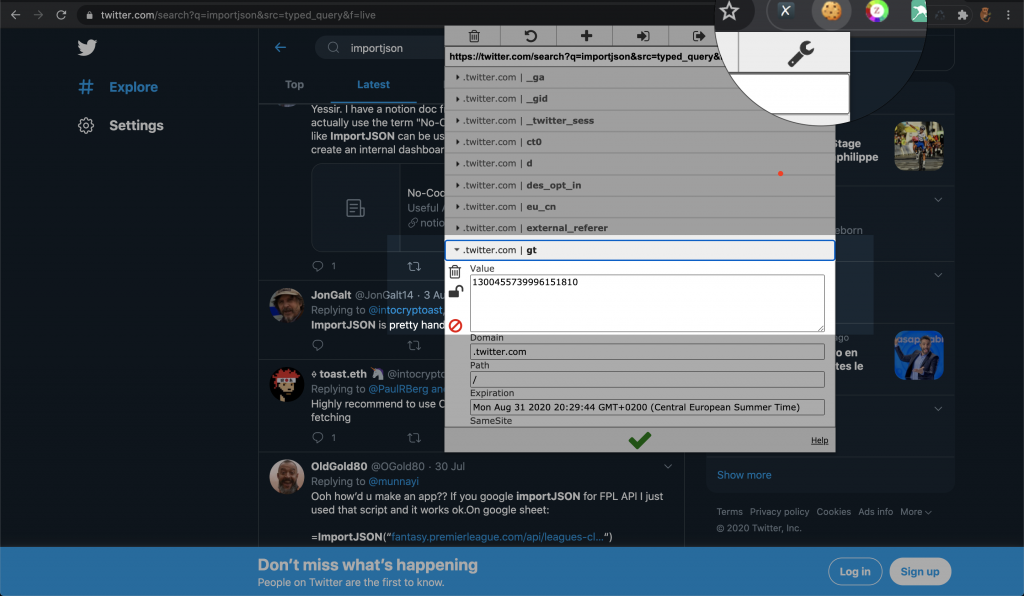Open the Extensions puzzle-piece menu
This screenshot has width=1024, height=596.
[x=962, y=15]
